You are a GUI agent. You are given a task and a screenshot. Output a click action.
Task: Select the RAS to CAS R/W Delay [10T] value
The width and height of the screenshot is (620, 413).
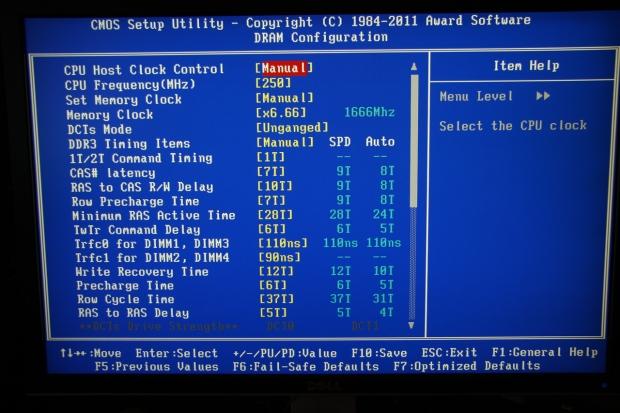click(275, 186)
